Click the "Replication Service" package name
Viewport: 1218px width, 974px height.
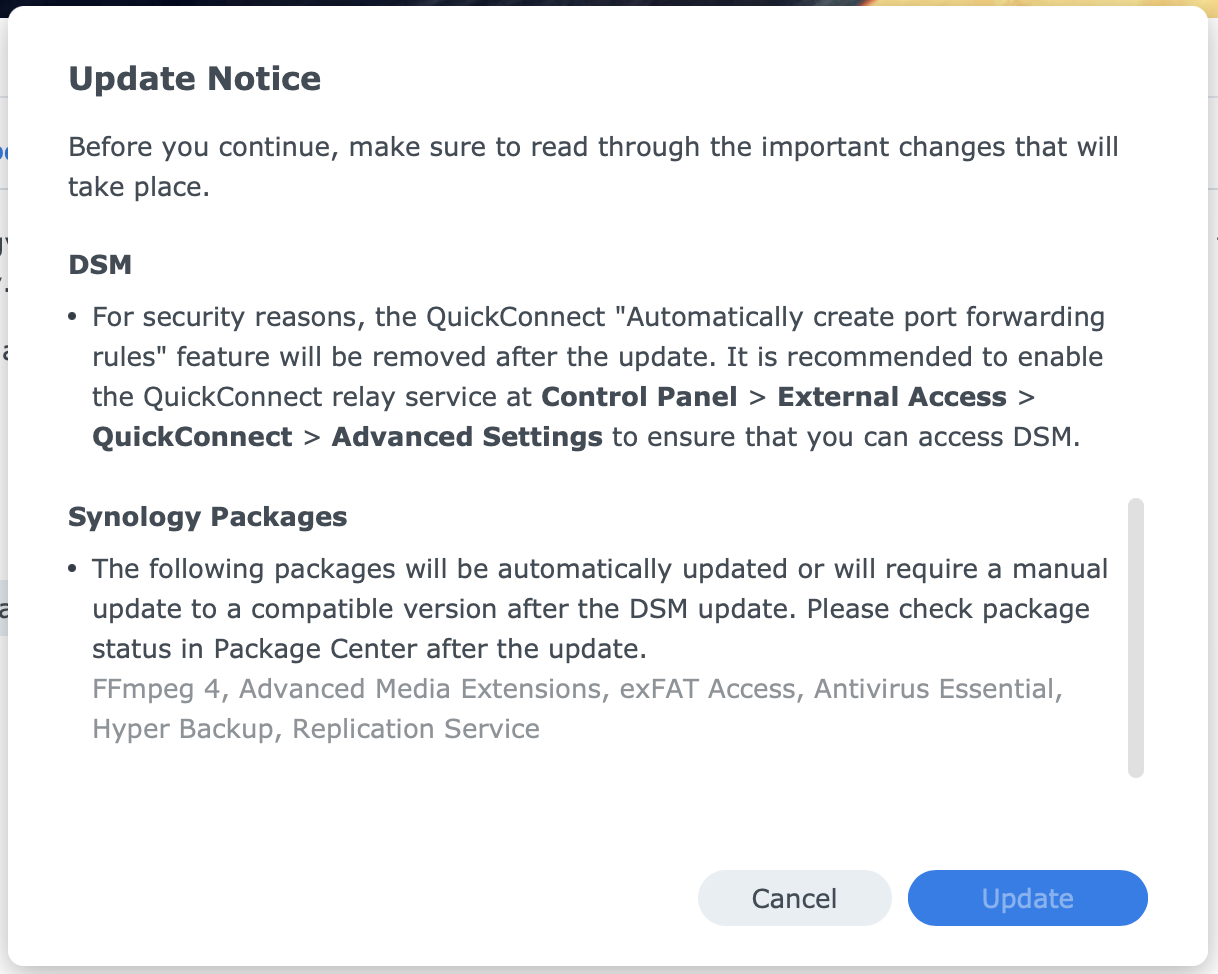(x=416, y=729)
